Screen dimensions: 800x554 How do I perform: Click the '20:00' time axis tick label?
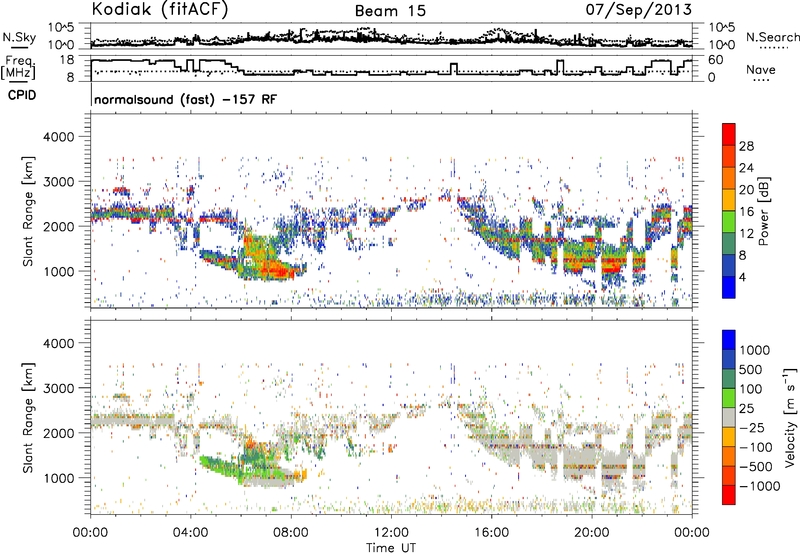[592, 533]
